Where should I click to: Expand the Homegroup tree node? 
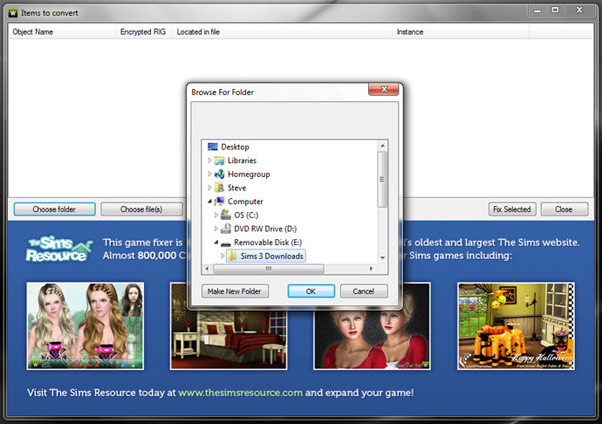coord(209,174)
